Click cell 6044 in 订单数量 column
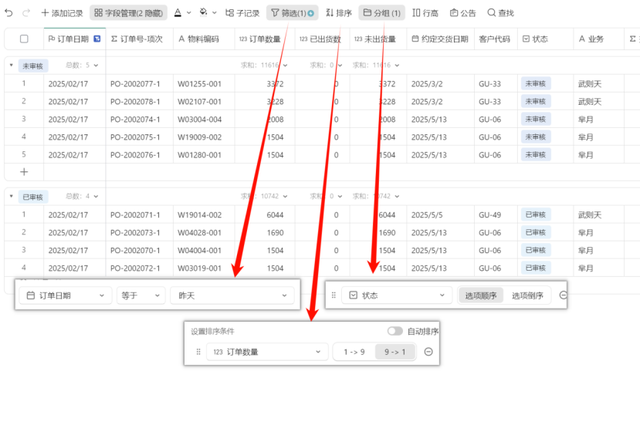The height and width of the screenshot is (422, 640). point(264,215)
